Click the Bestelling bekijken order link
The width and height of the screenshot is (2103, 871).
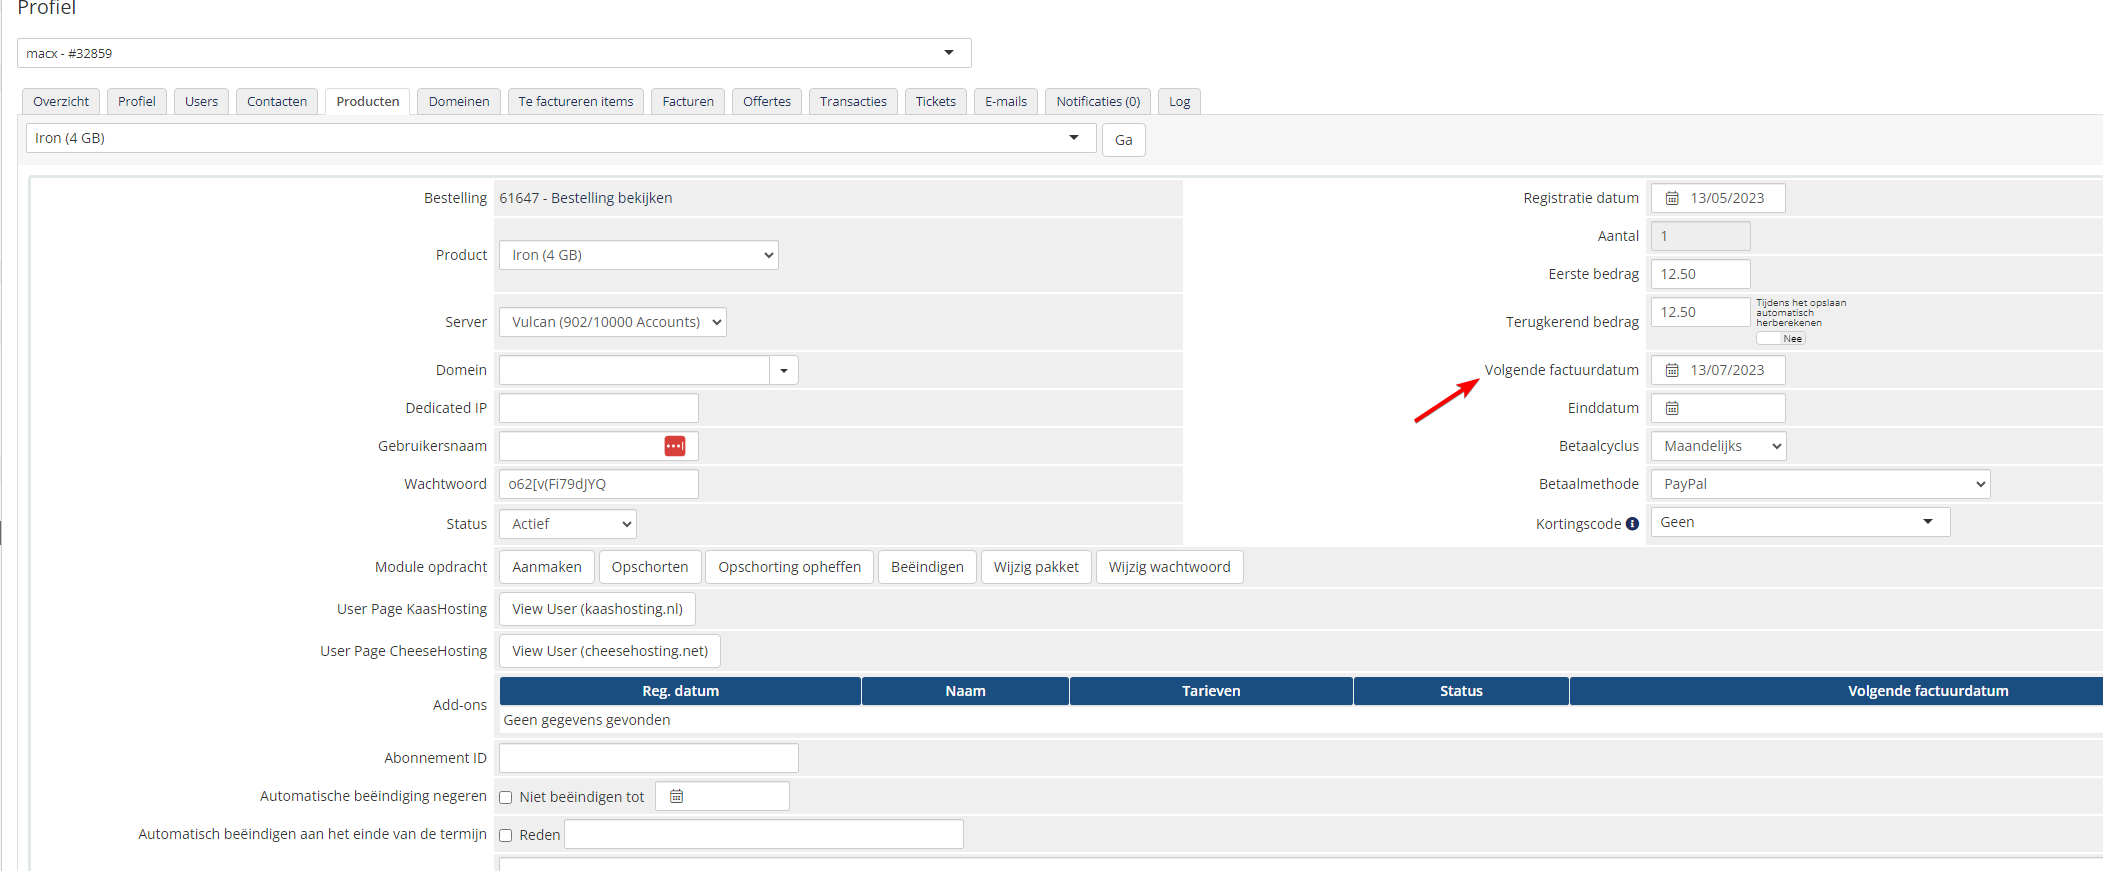coord(611,198)
